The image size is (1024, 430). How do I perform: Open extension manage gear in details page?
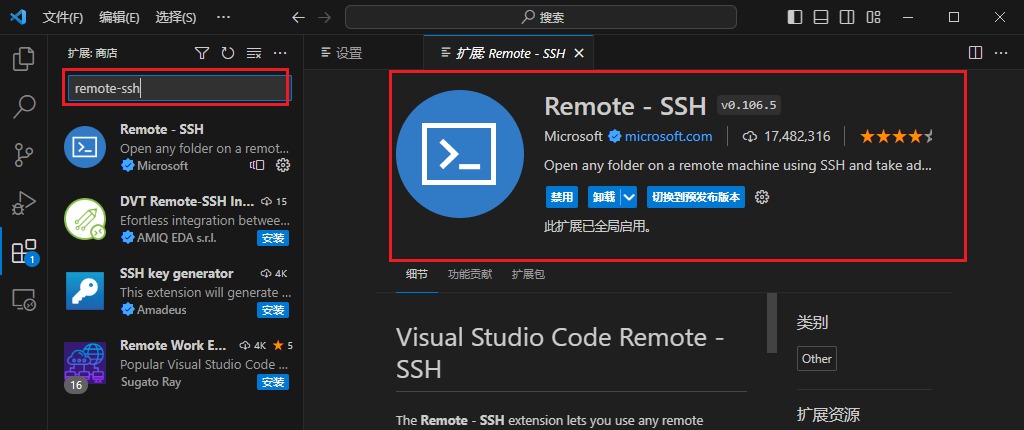[761, 197]
